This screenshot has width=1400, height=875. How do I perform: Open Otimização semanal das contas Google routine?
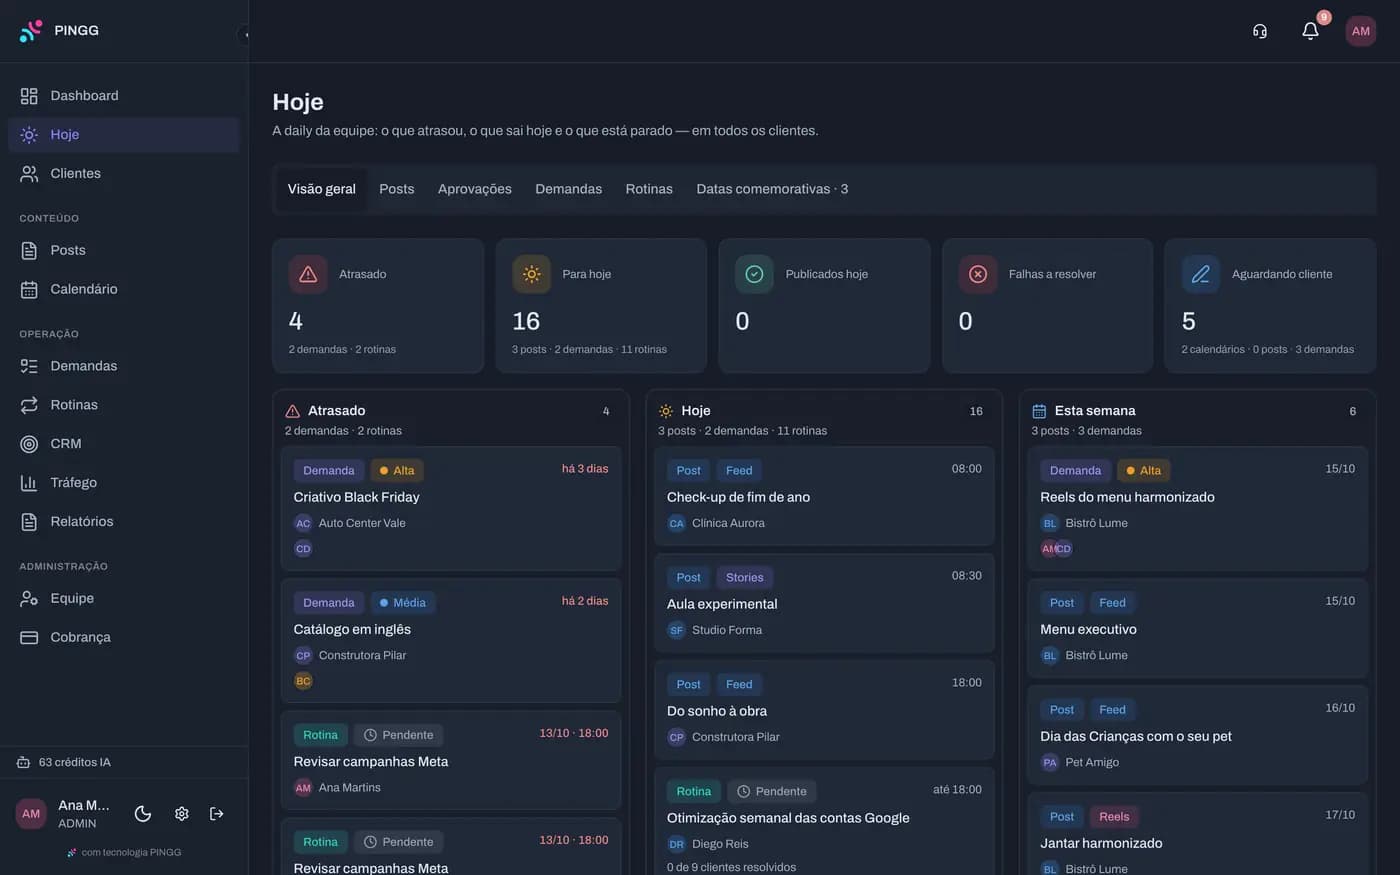(x=824, y=821)
